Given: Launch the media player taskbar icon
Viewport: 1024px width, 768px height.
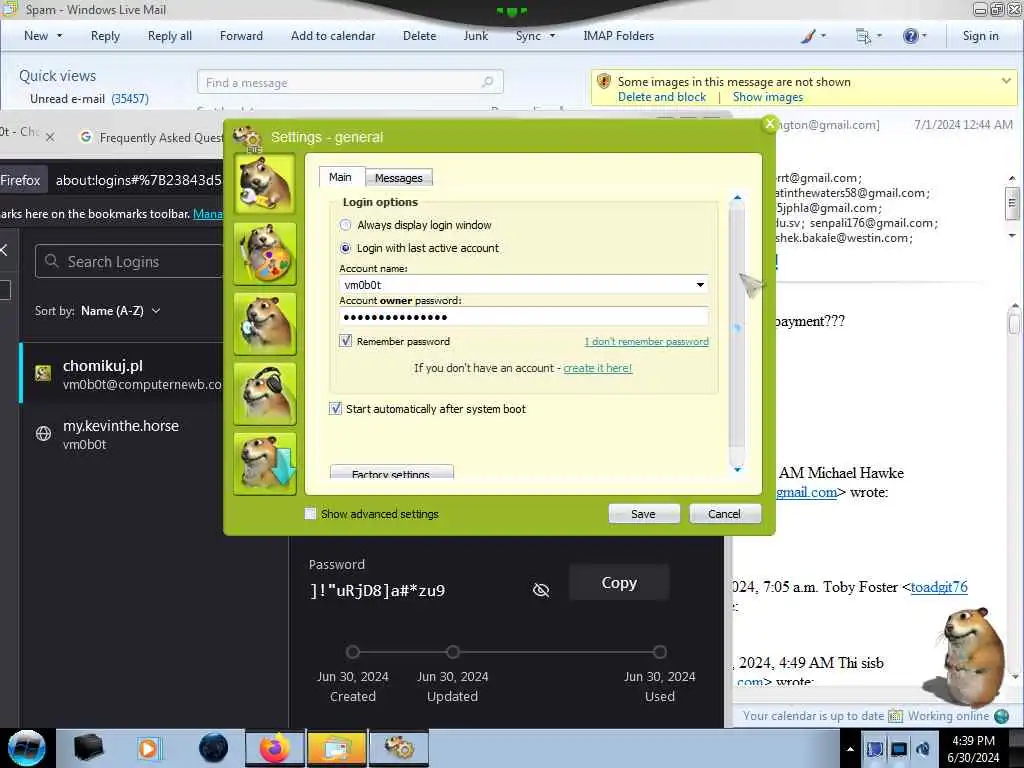Looking at the screenshot, I should 148,748.
